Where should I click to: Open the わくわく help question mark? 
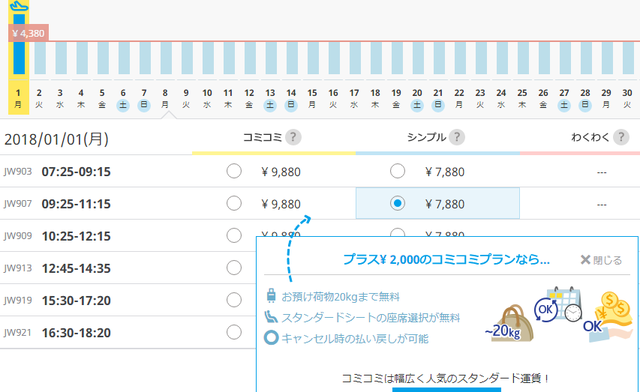coord(621,137)
